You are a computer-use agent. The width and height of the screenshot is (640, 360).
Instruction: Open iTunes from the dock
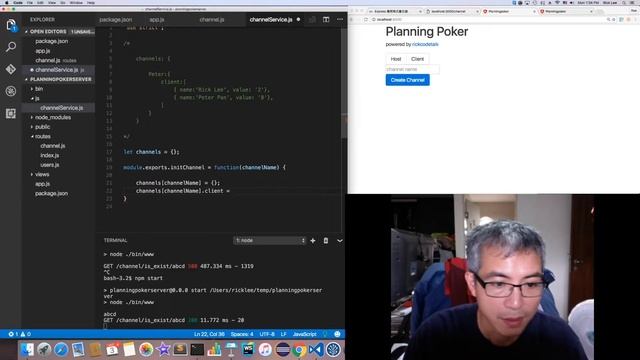click(265, 349)
